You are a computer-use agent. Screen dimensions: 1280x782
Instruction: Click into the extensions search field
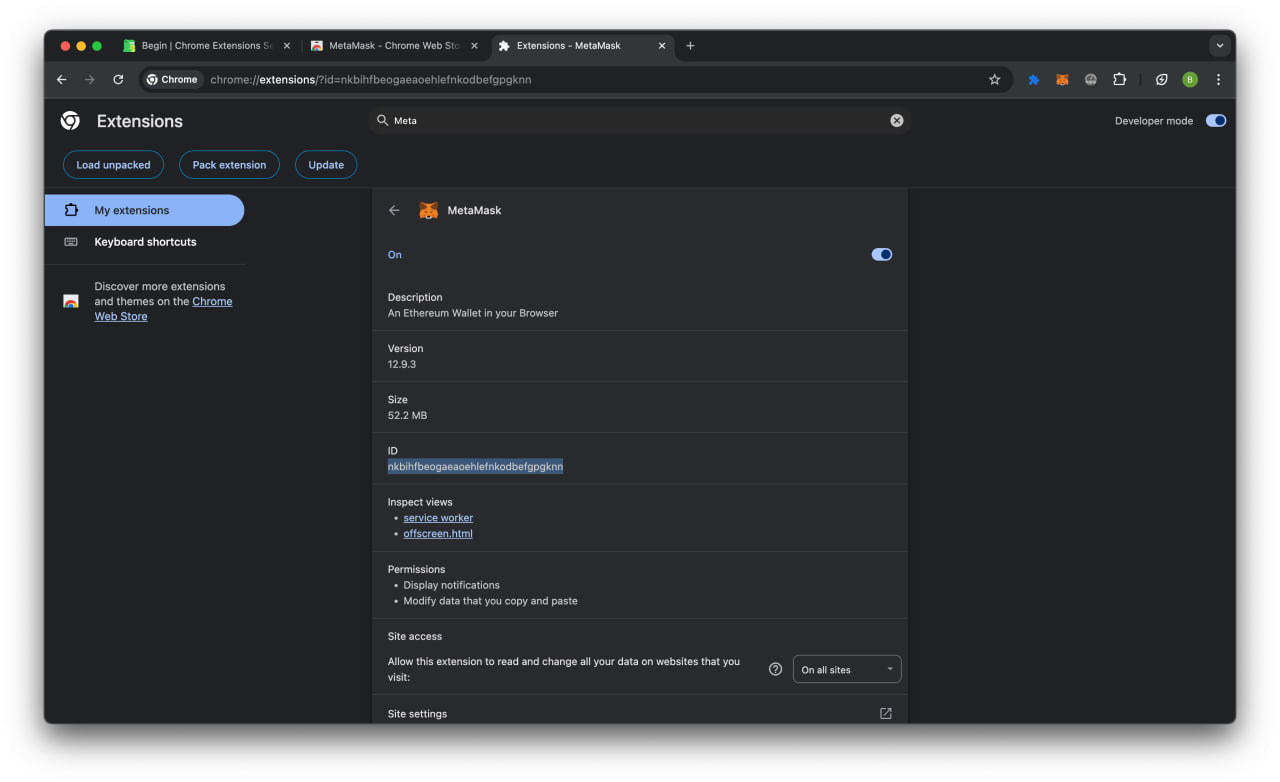coord(640,120)
